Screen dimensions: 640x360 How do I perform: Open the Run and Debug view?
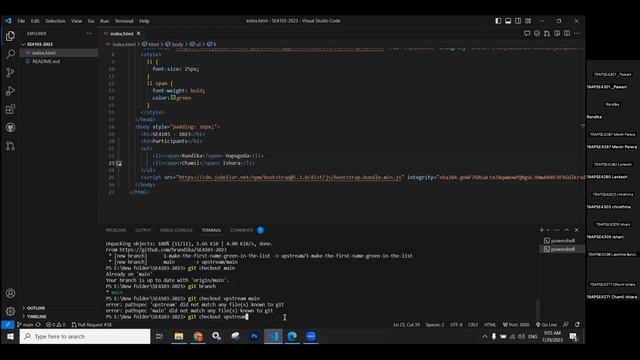click(x=10, y=91)
